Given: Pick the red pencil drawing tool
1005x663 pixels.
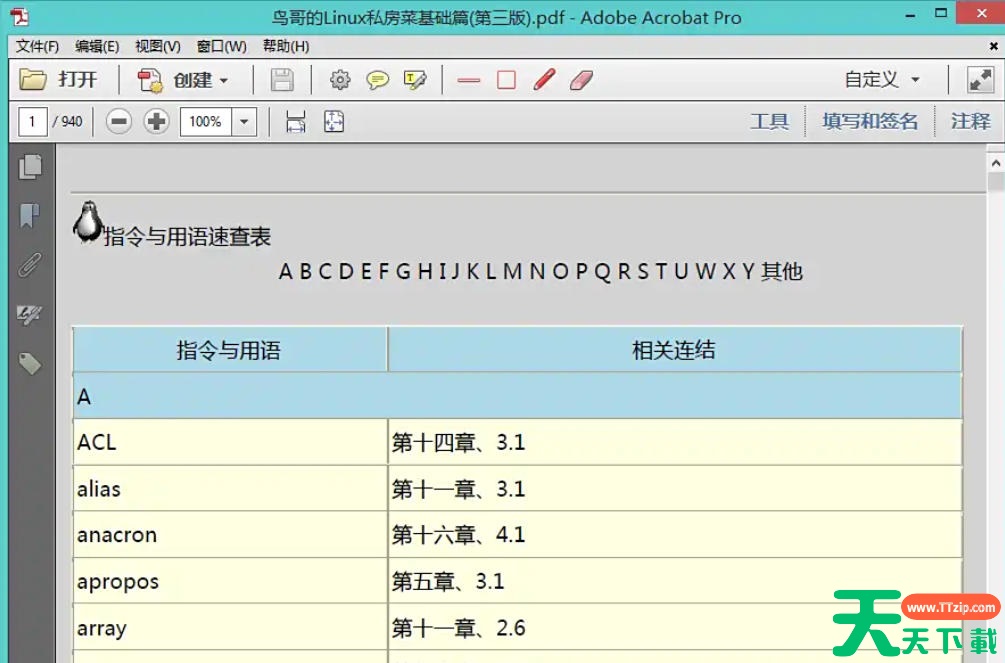Looking at the screenshot, I should (544, 80).
